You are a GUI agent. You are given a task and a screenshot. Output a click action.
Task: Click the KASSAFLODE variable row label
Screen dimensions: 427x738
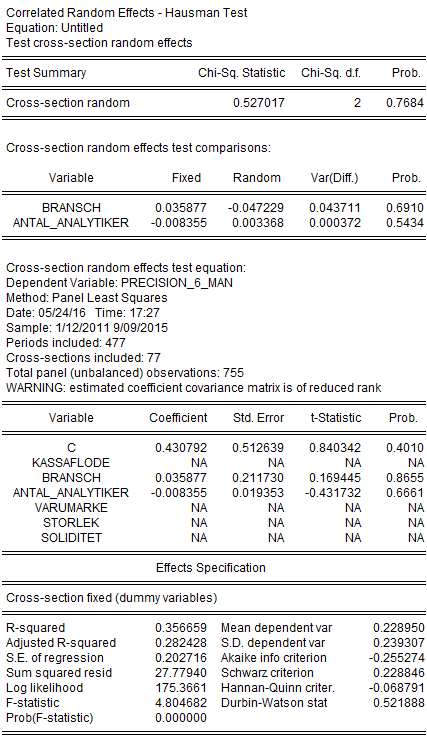[x=71, y=463]
